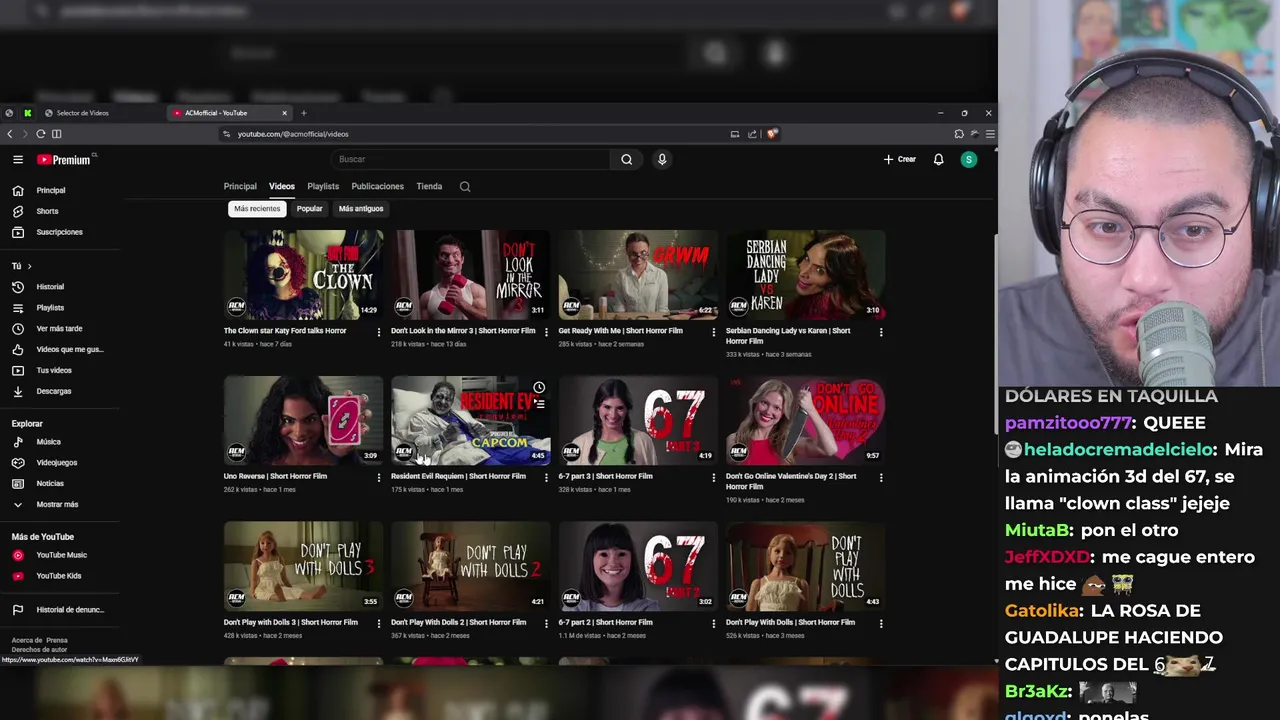Open Don't Go Online Valentine's Day 2 thumbnail
This screenshot has height=720, width=1280.
[806, 421]
